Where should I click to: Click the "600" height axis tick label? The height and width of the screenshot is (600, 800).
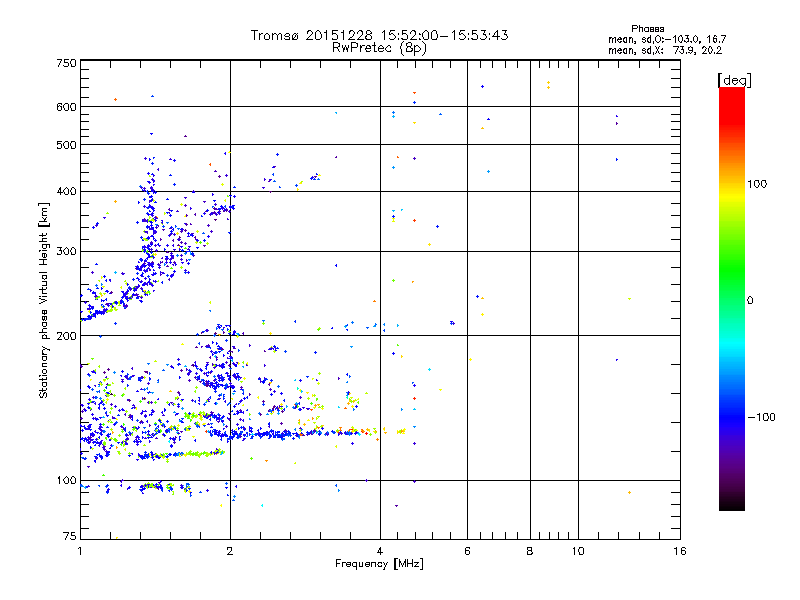pos(66,107)
